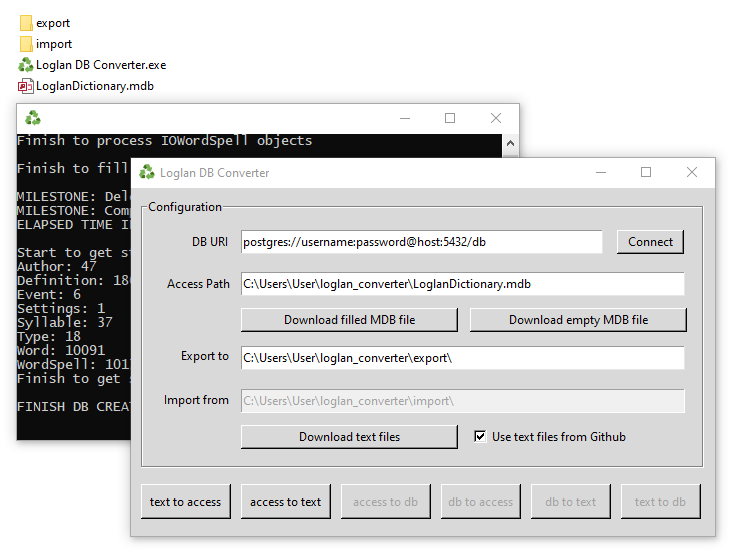
Task: Click the db to access button
Action: (481, 502)
